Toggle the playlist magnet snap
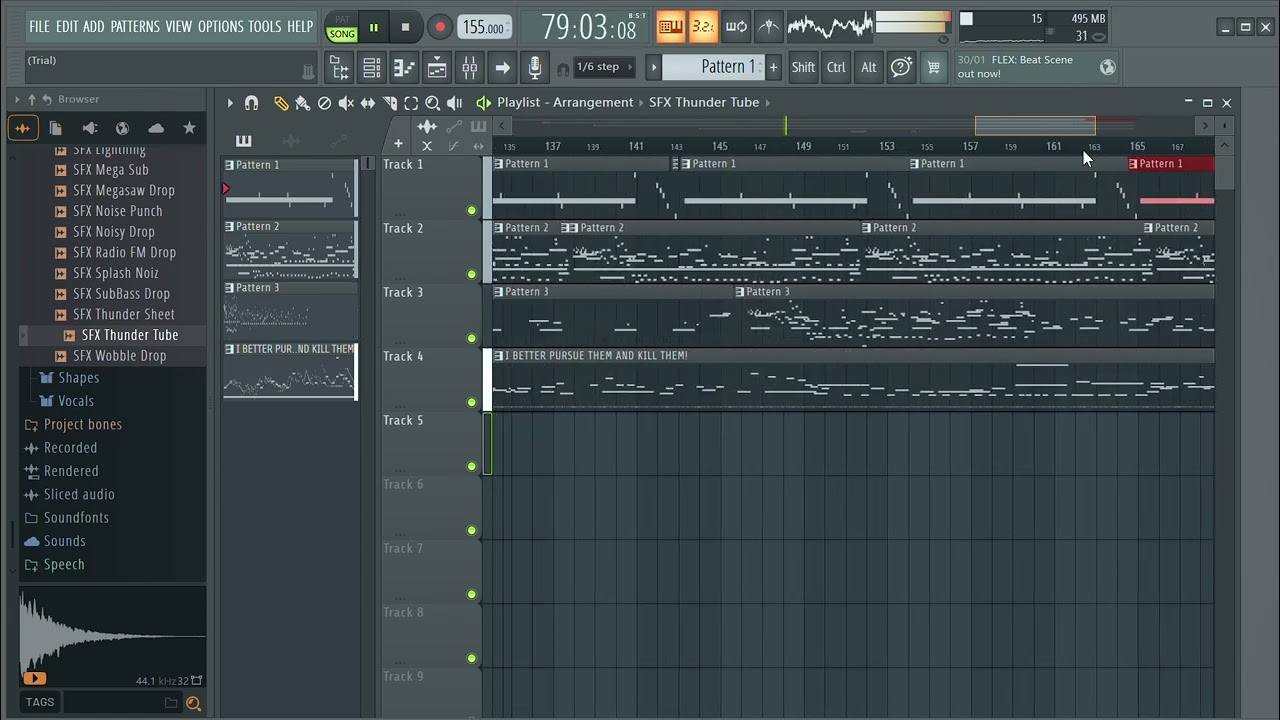 click(251, 103)
